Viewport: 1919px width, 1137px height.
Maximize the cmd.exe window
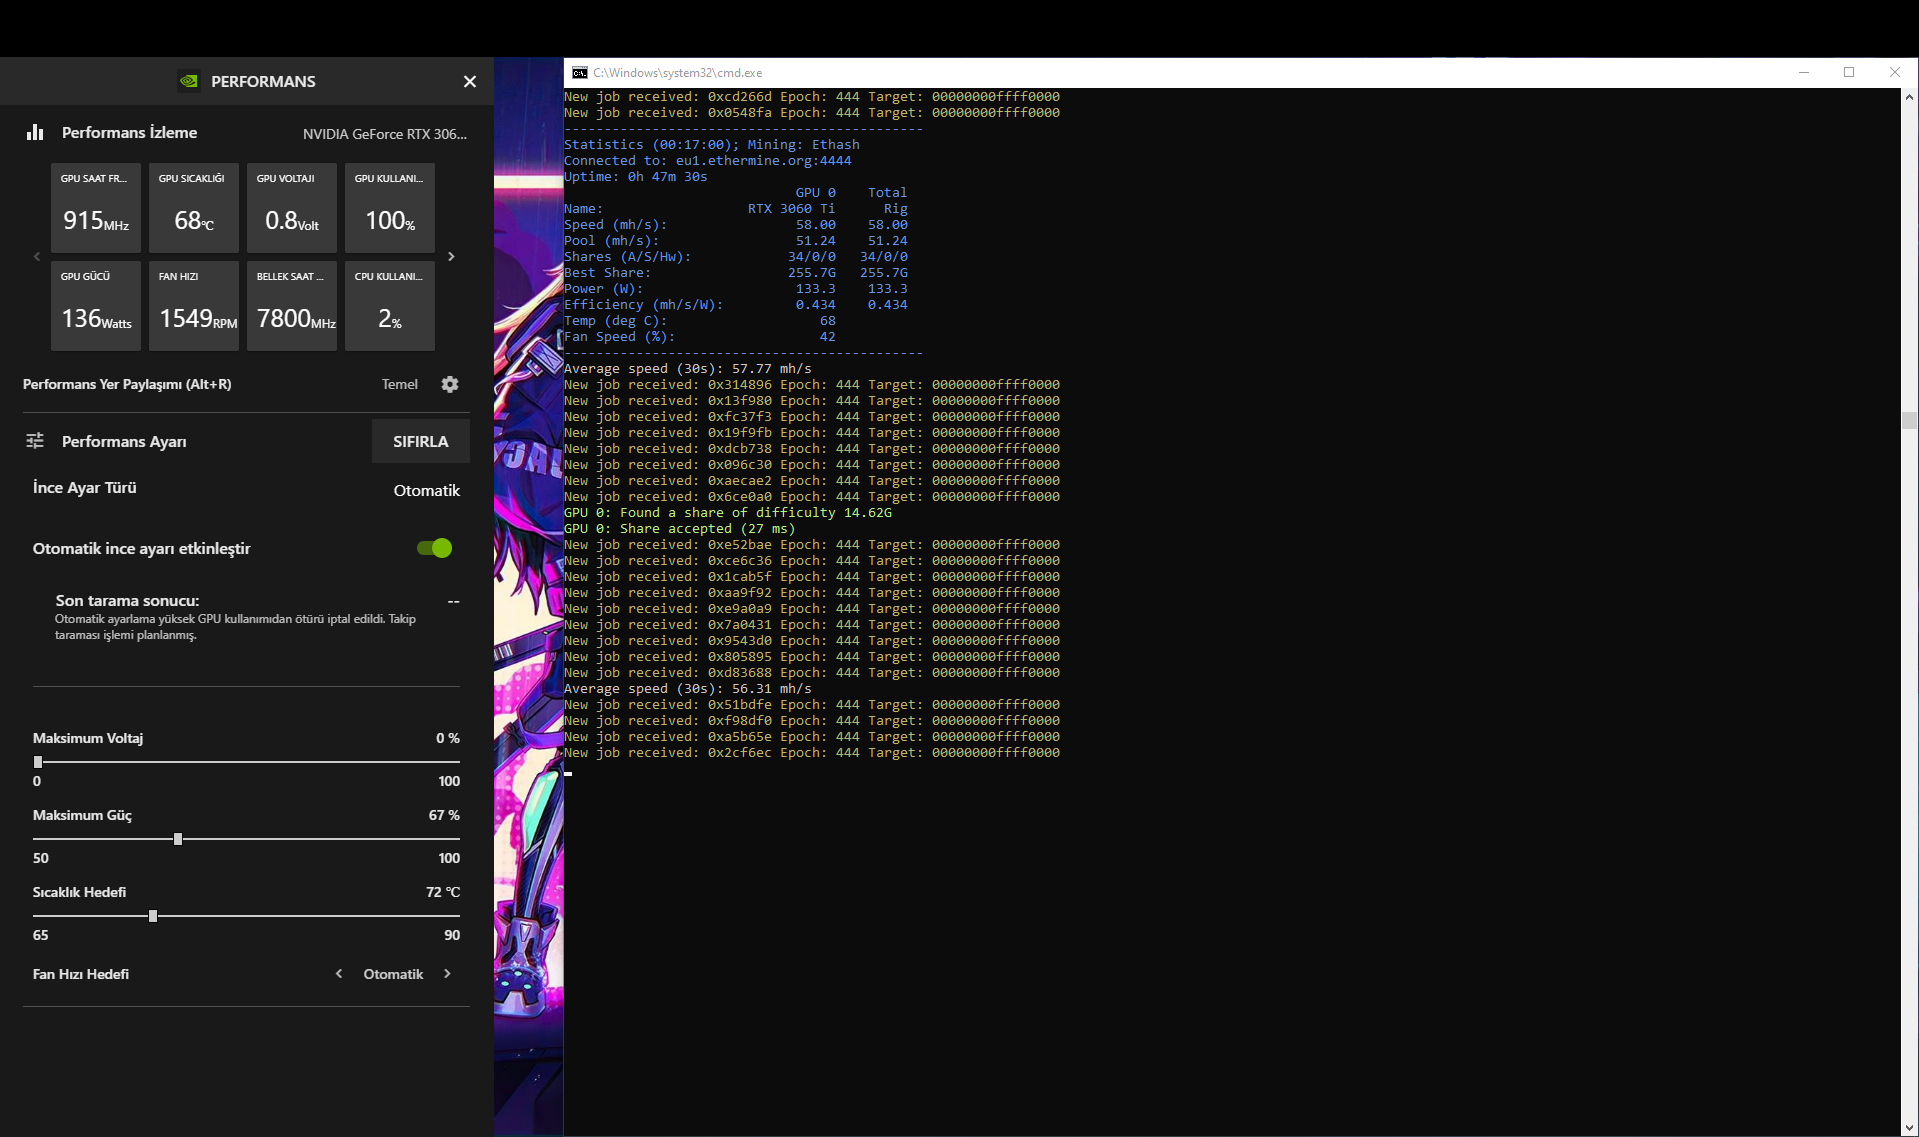click(1849, 73)
